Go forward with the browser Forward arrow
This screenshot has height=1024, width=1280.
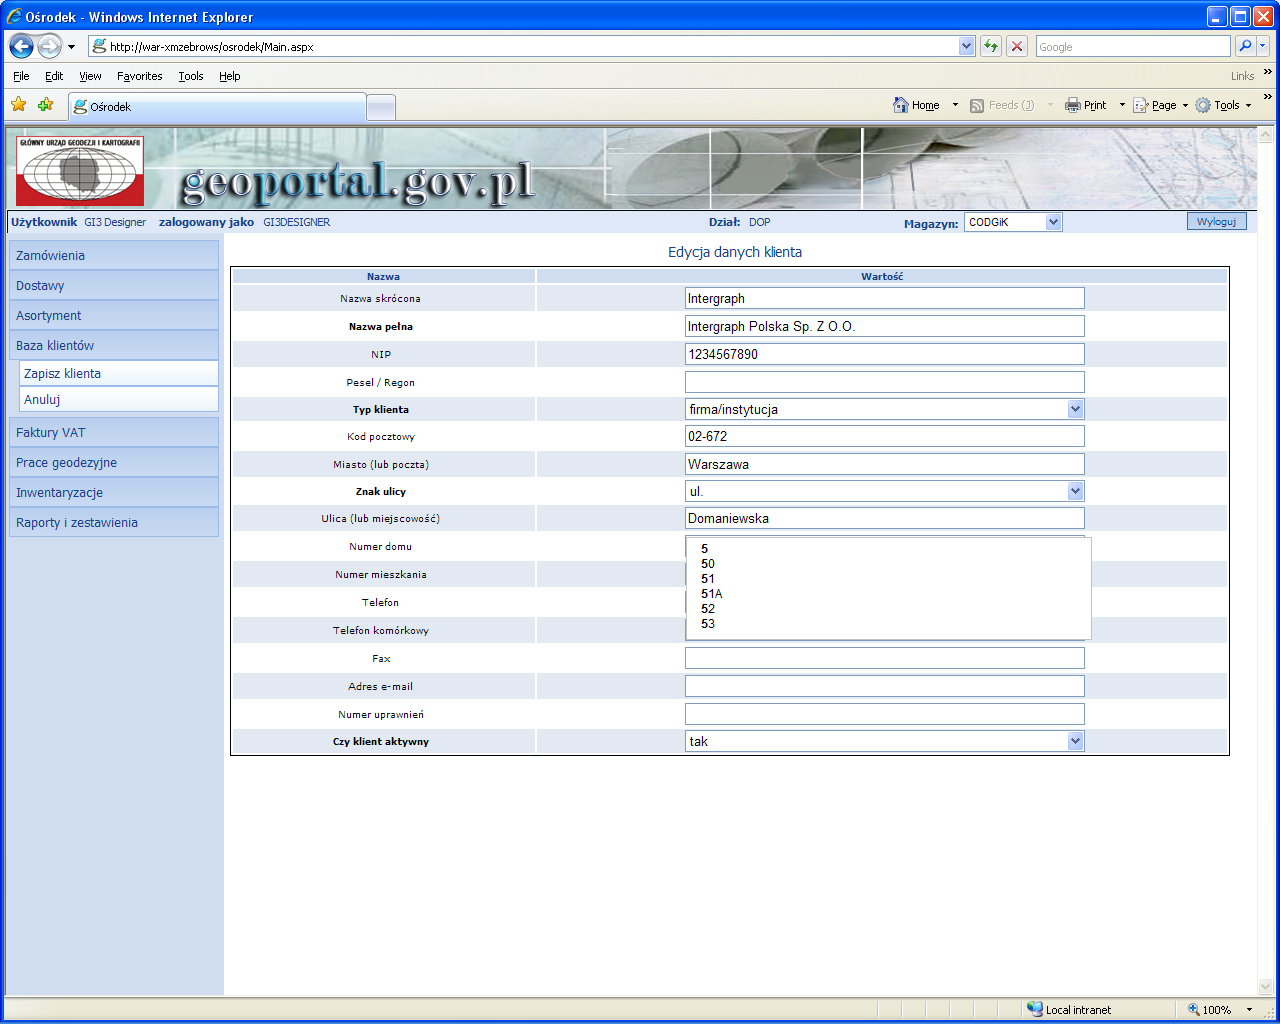tap(50, 46)
